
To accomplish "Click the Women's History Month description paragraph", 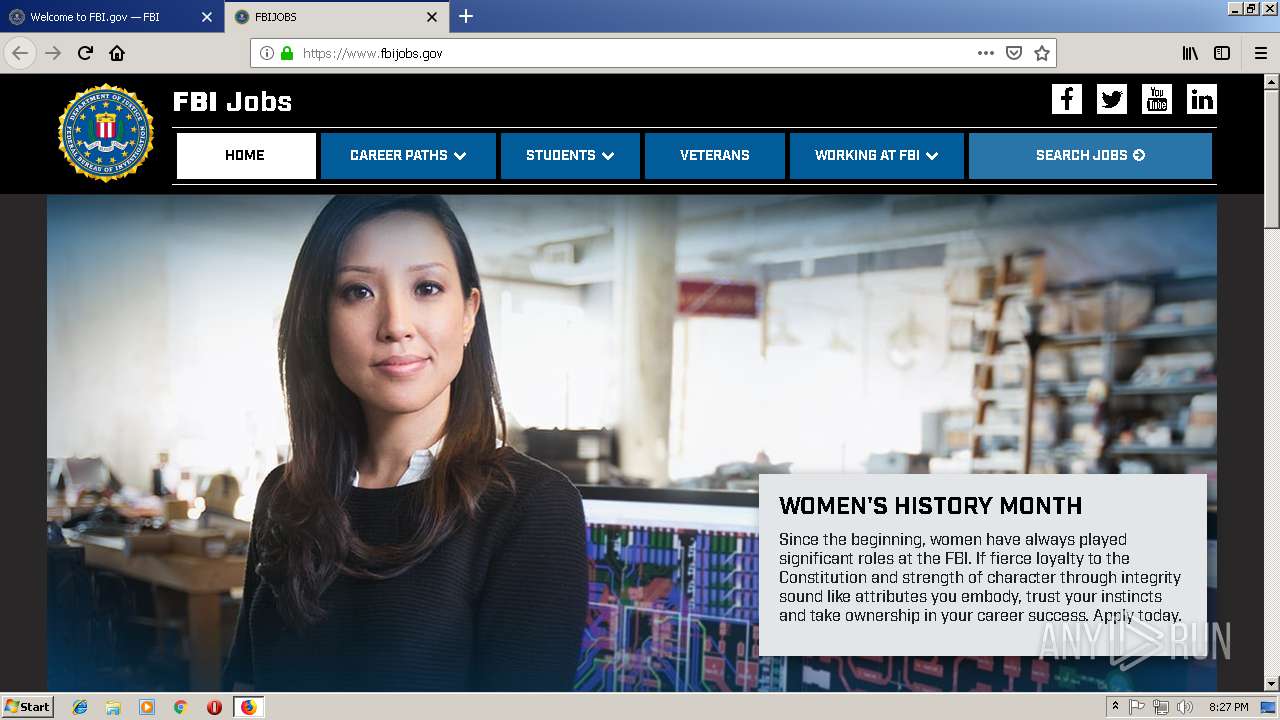I will point(980,578).
